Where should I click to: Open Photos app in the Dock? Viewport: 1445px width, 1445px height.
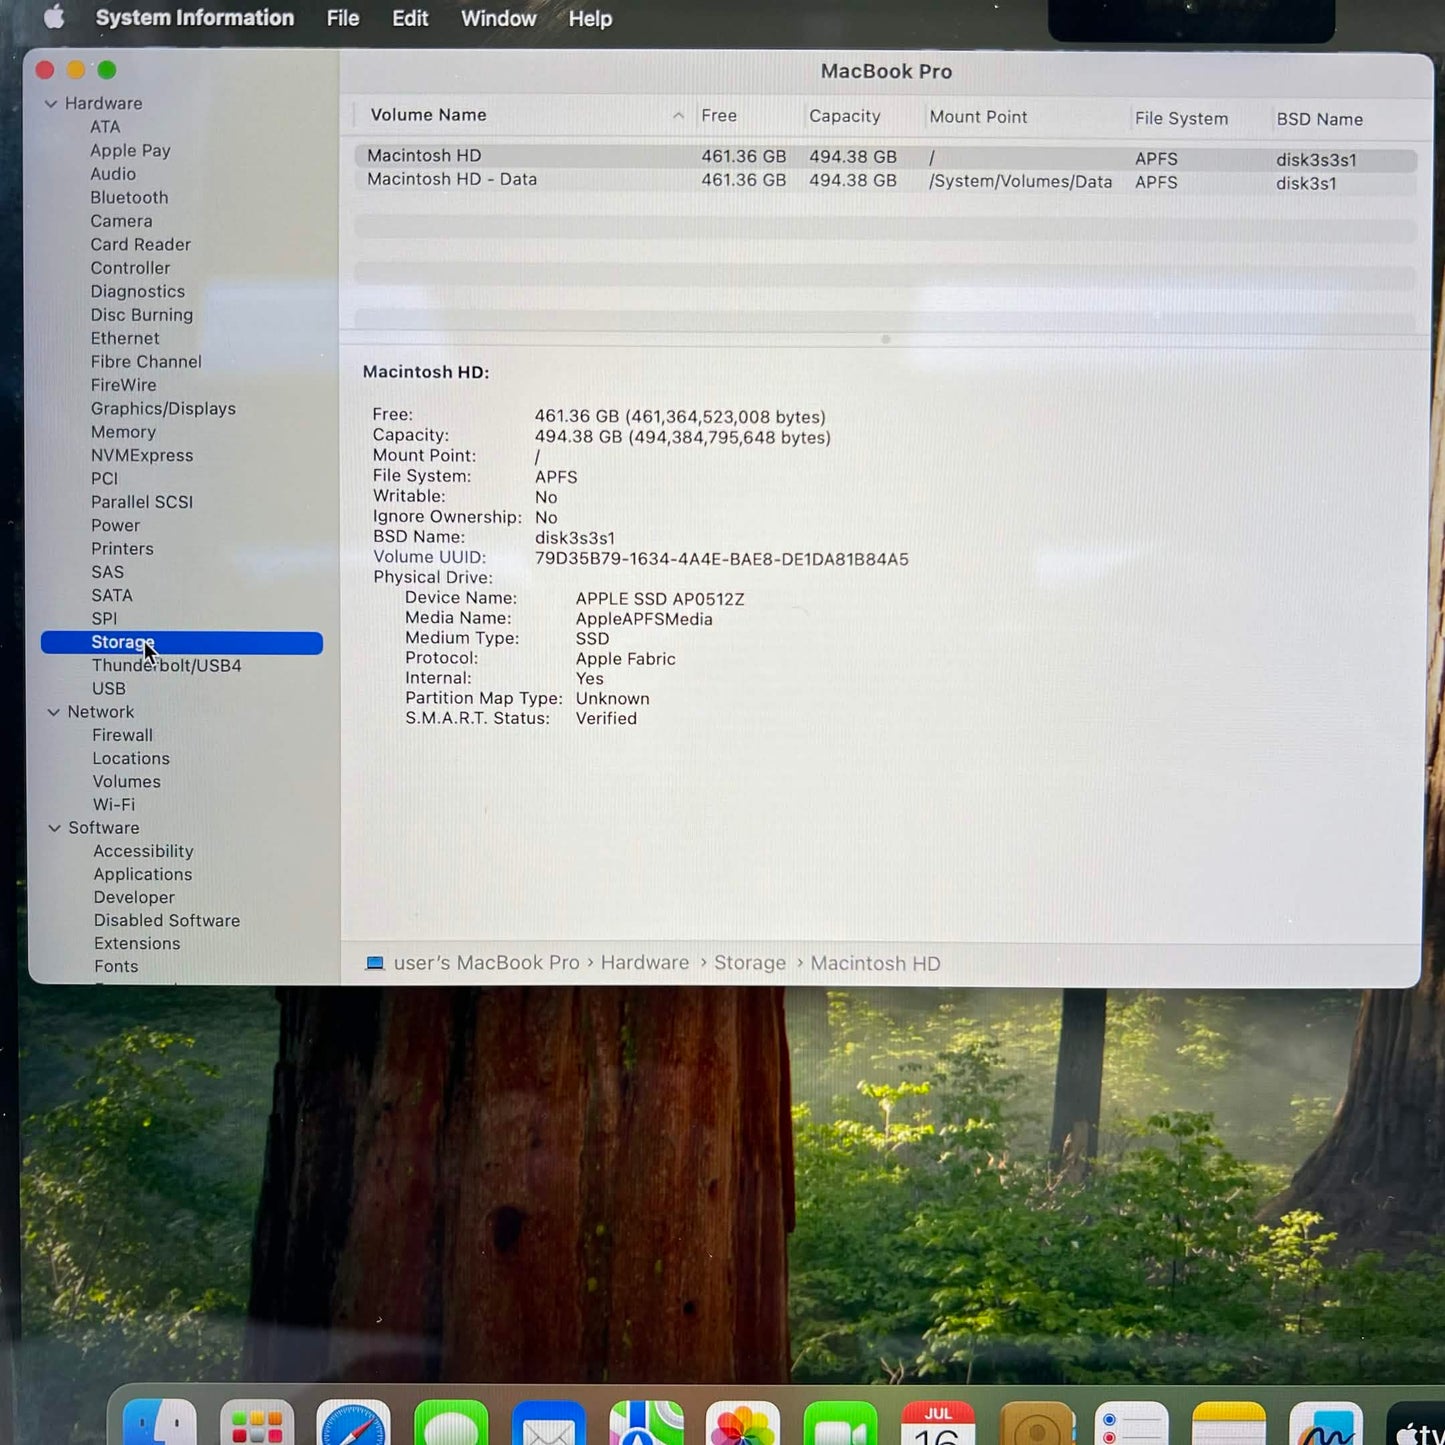743,1423
